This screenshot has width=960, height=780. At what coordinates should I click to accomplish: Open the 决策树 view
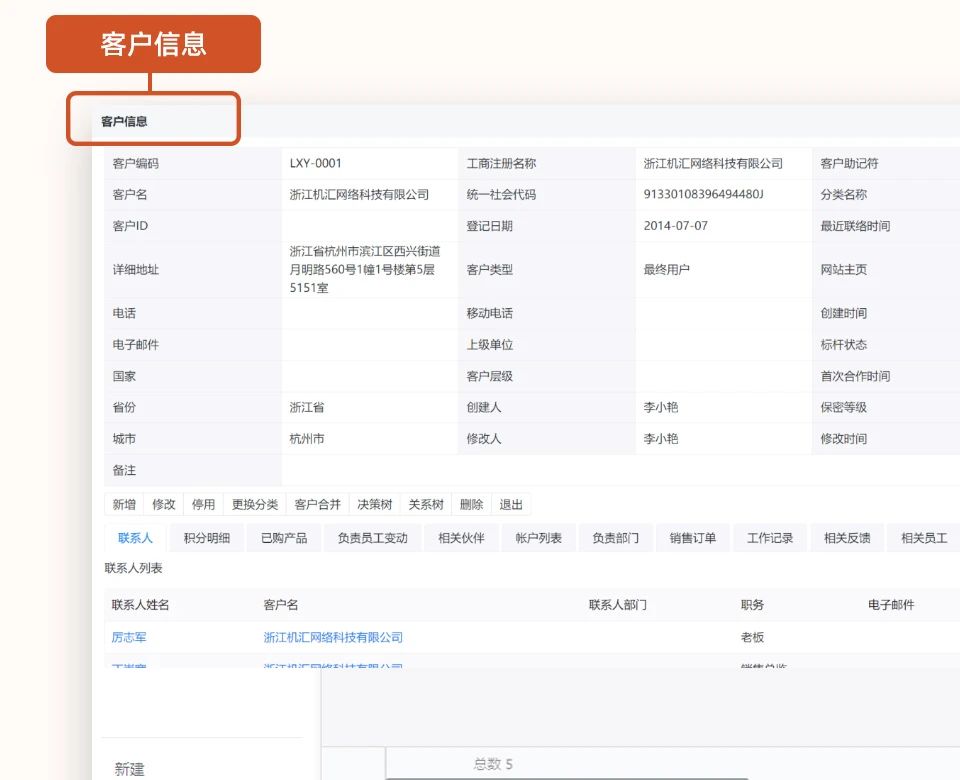tap(374, 504)
